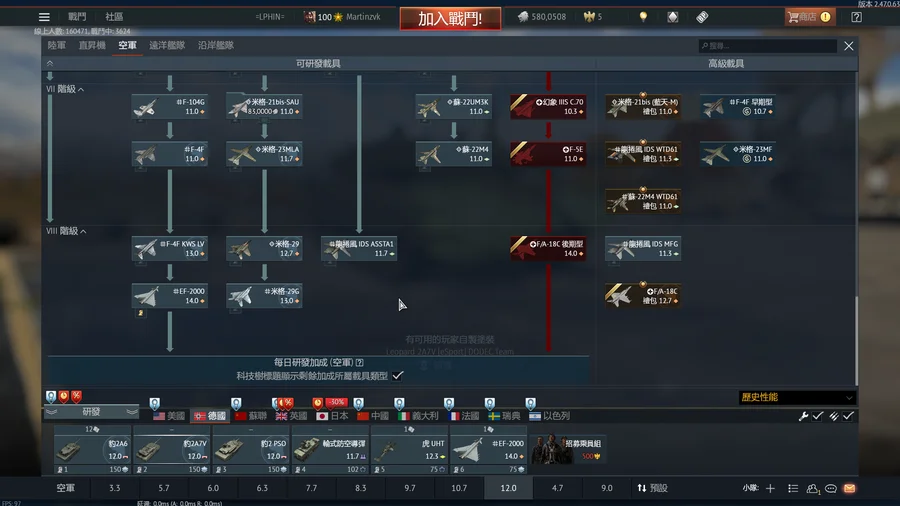The image size is (900, 506).
Task: Click the auto-refill ammo icon
Action: tap(833, 416)
